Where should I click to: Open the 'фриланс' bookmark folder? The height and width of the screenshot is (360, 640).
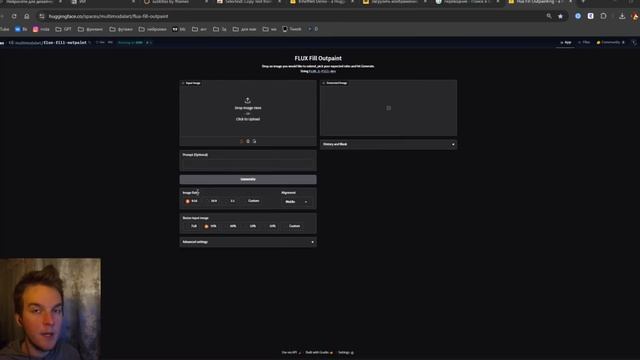(x=90, y=29)
